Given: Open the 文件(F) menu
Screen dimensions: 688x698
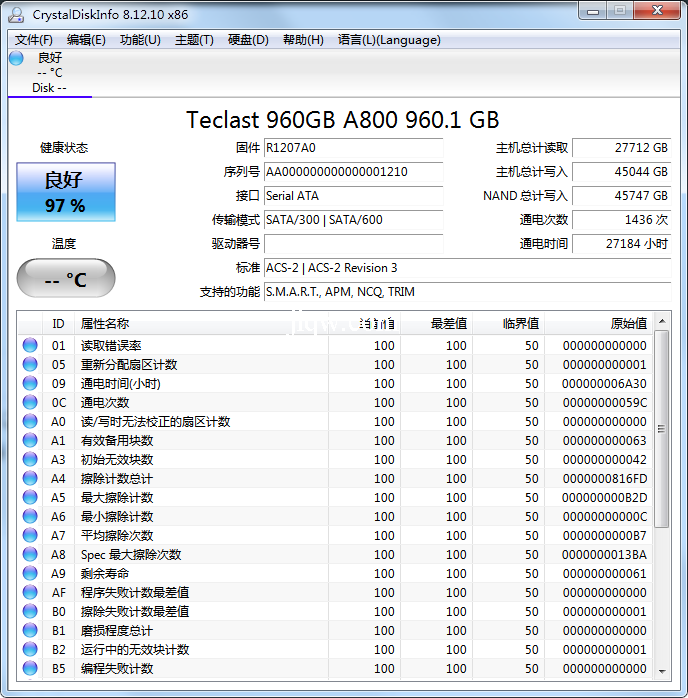Looking at the screenshot, I should (34, 40).
